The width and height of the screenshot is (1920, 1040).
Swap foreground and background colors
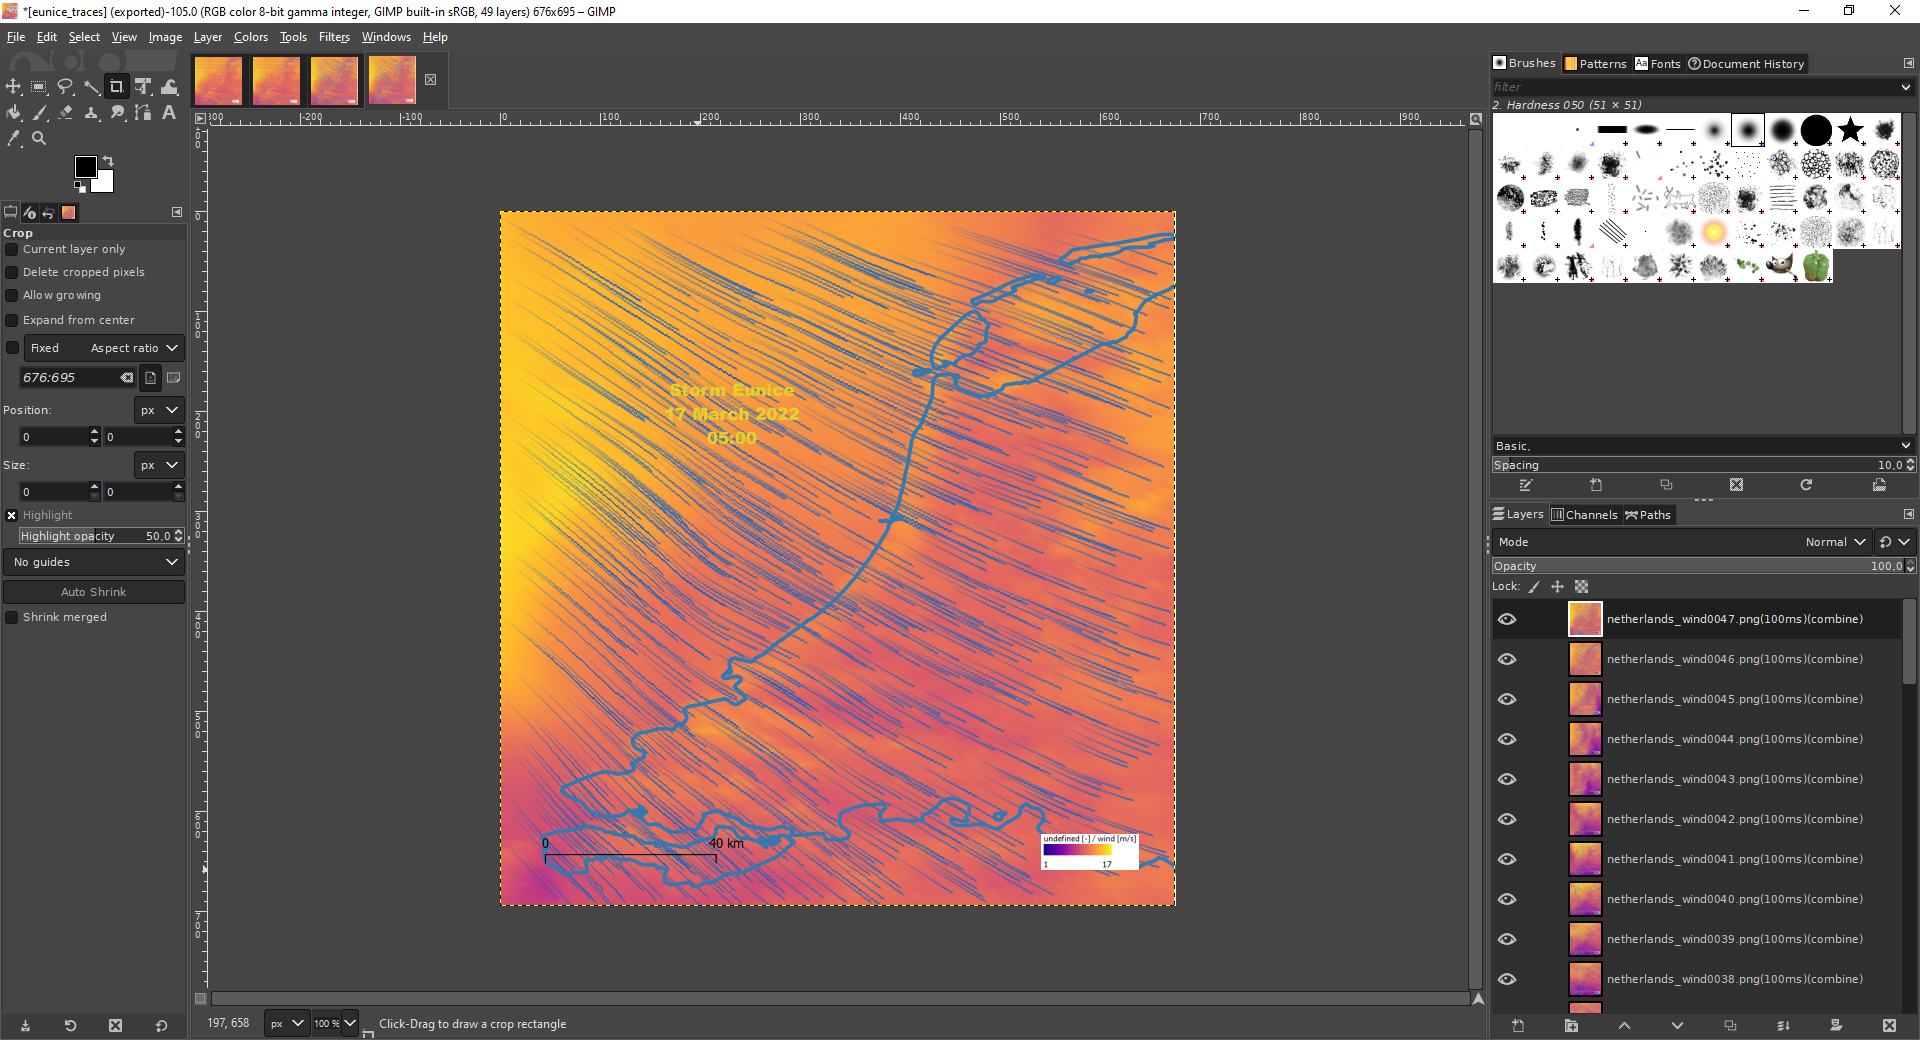108,161
